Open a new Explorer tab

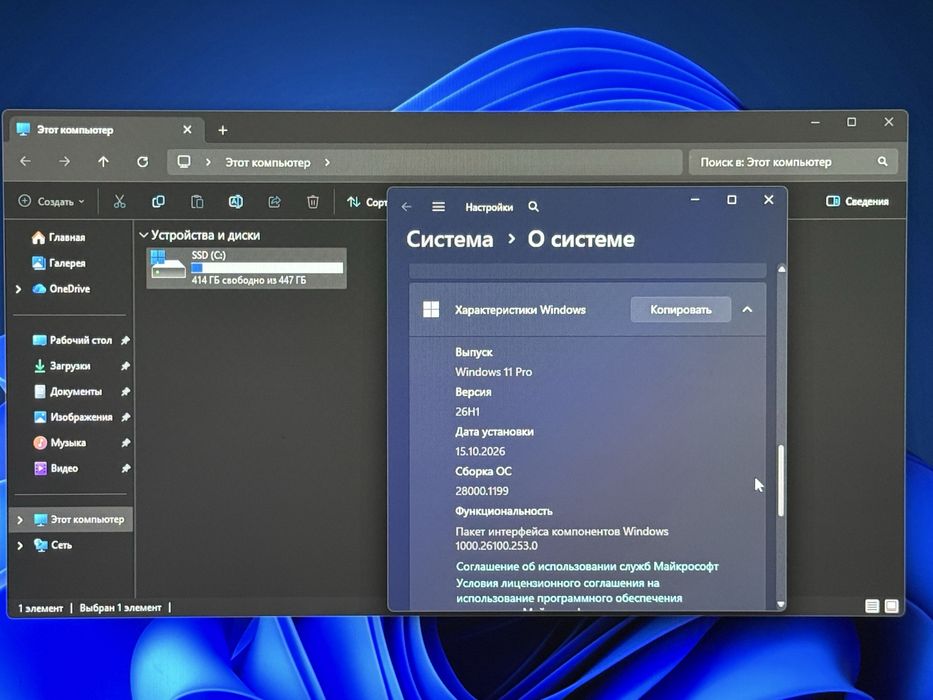223,130
